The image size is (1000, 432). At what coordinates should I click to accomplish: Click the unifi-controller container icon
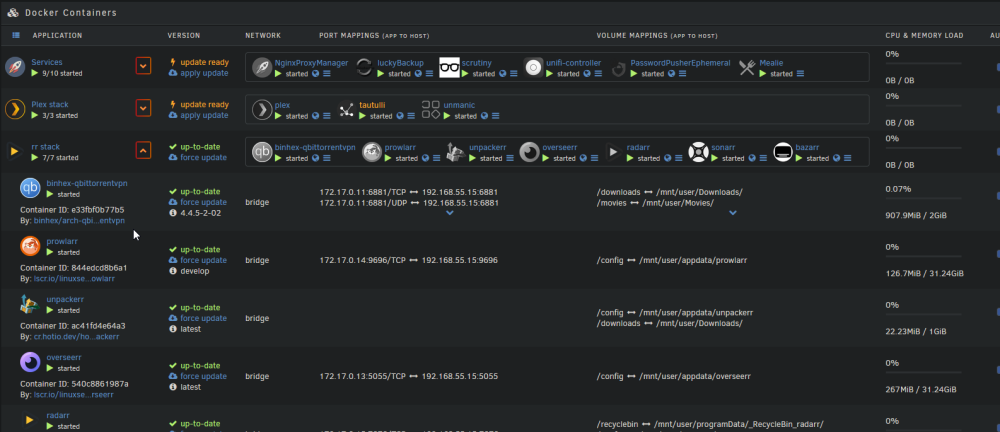click(533, 67)
